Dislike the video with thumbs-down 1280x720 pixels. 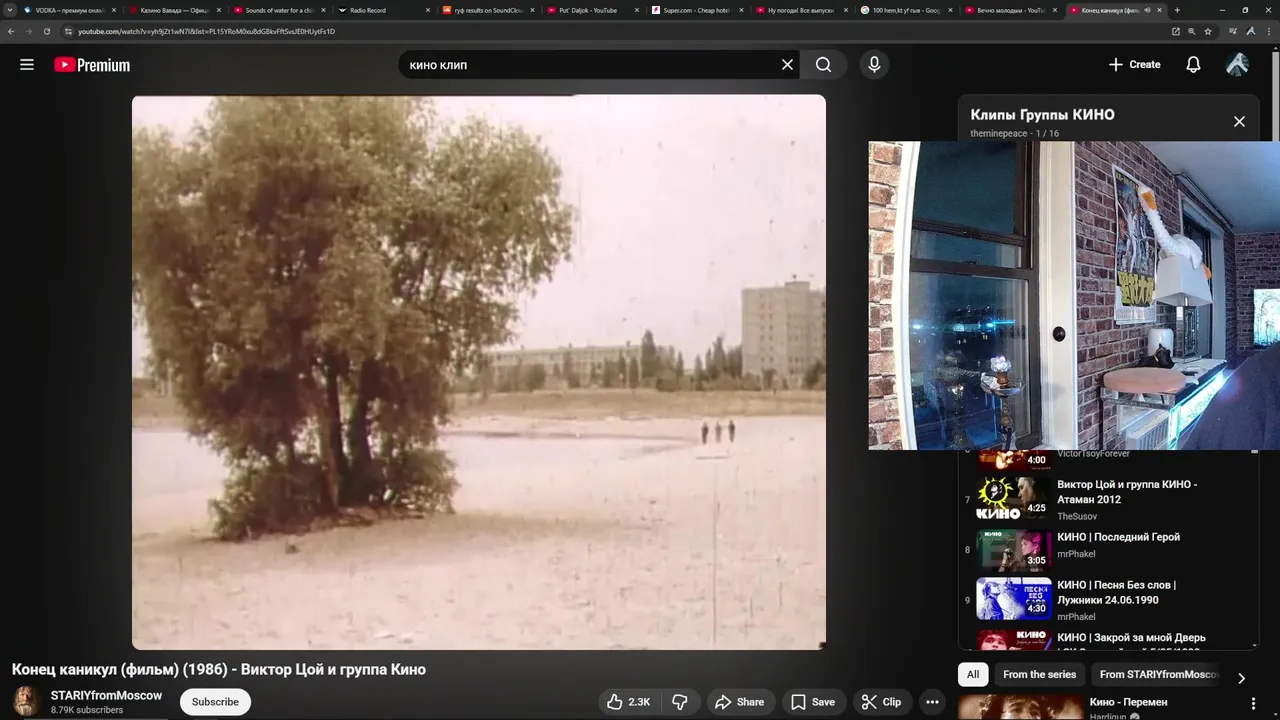(x=680, y=702)
